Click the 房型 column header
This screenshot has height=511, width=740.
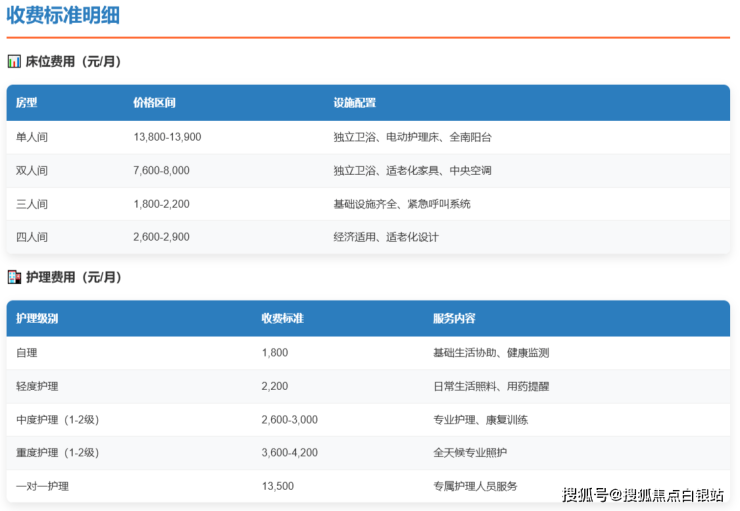(x=27, y=103)
